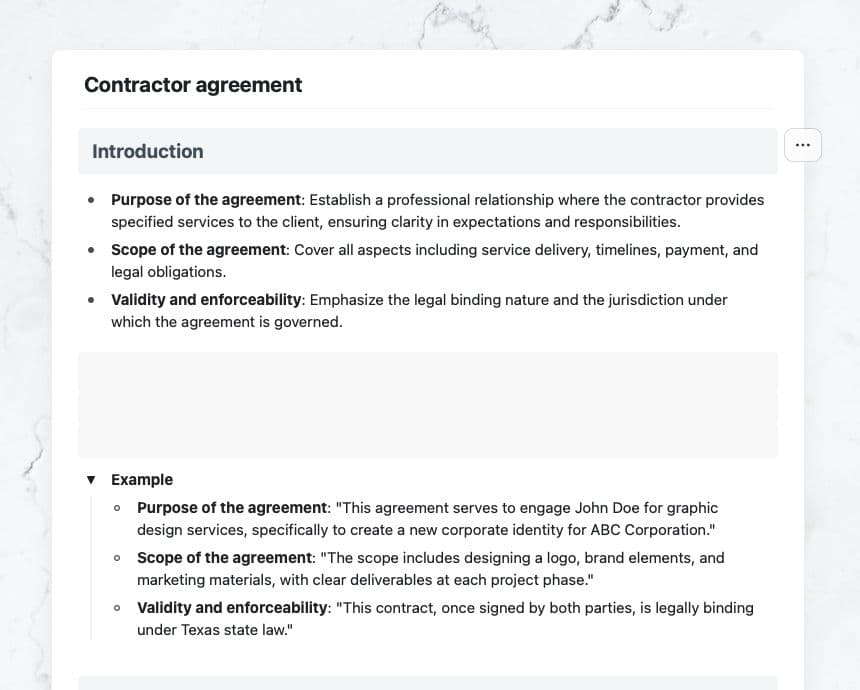The image size is (860, 690).
Task: Click the "Example" toggle label
Action: [x=142, y=480]
